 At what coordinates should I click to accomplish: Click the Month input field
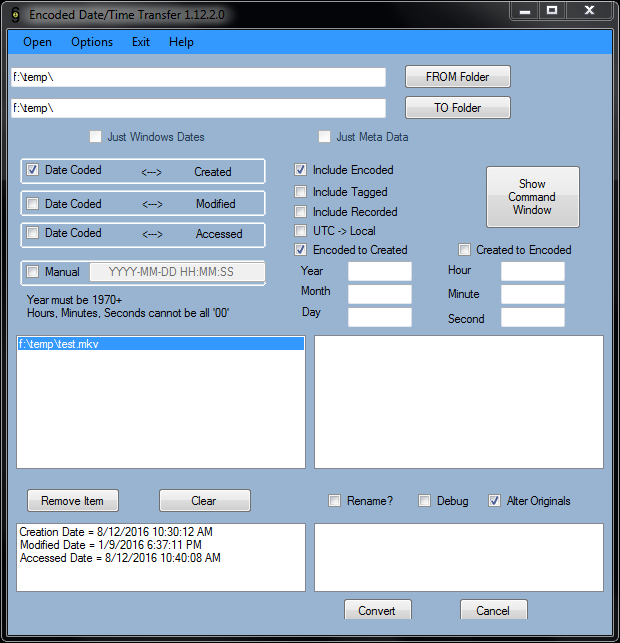[x=380, y=294]
